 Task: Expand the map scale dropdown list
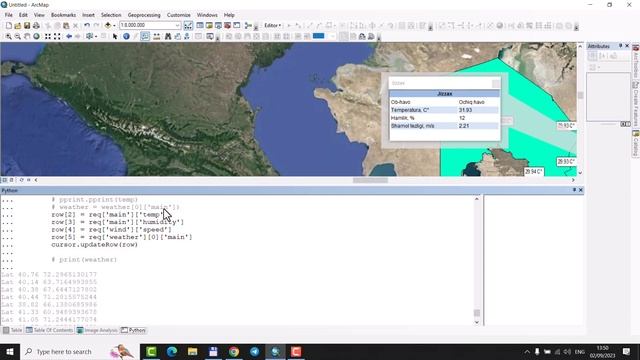click(x=178, y=25)
